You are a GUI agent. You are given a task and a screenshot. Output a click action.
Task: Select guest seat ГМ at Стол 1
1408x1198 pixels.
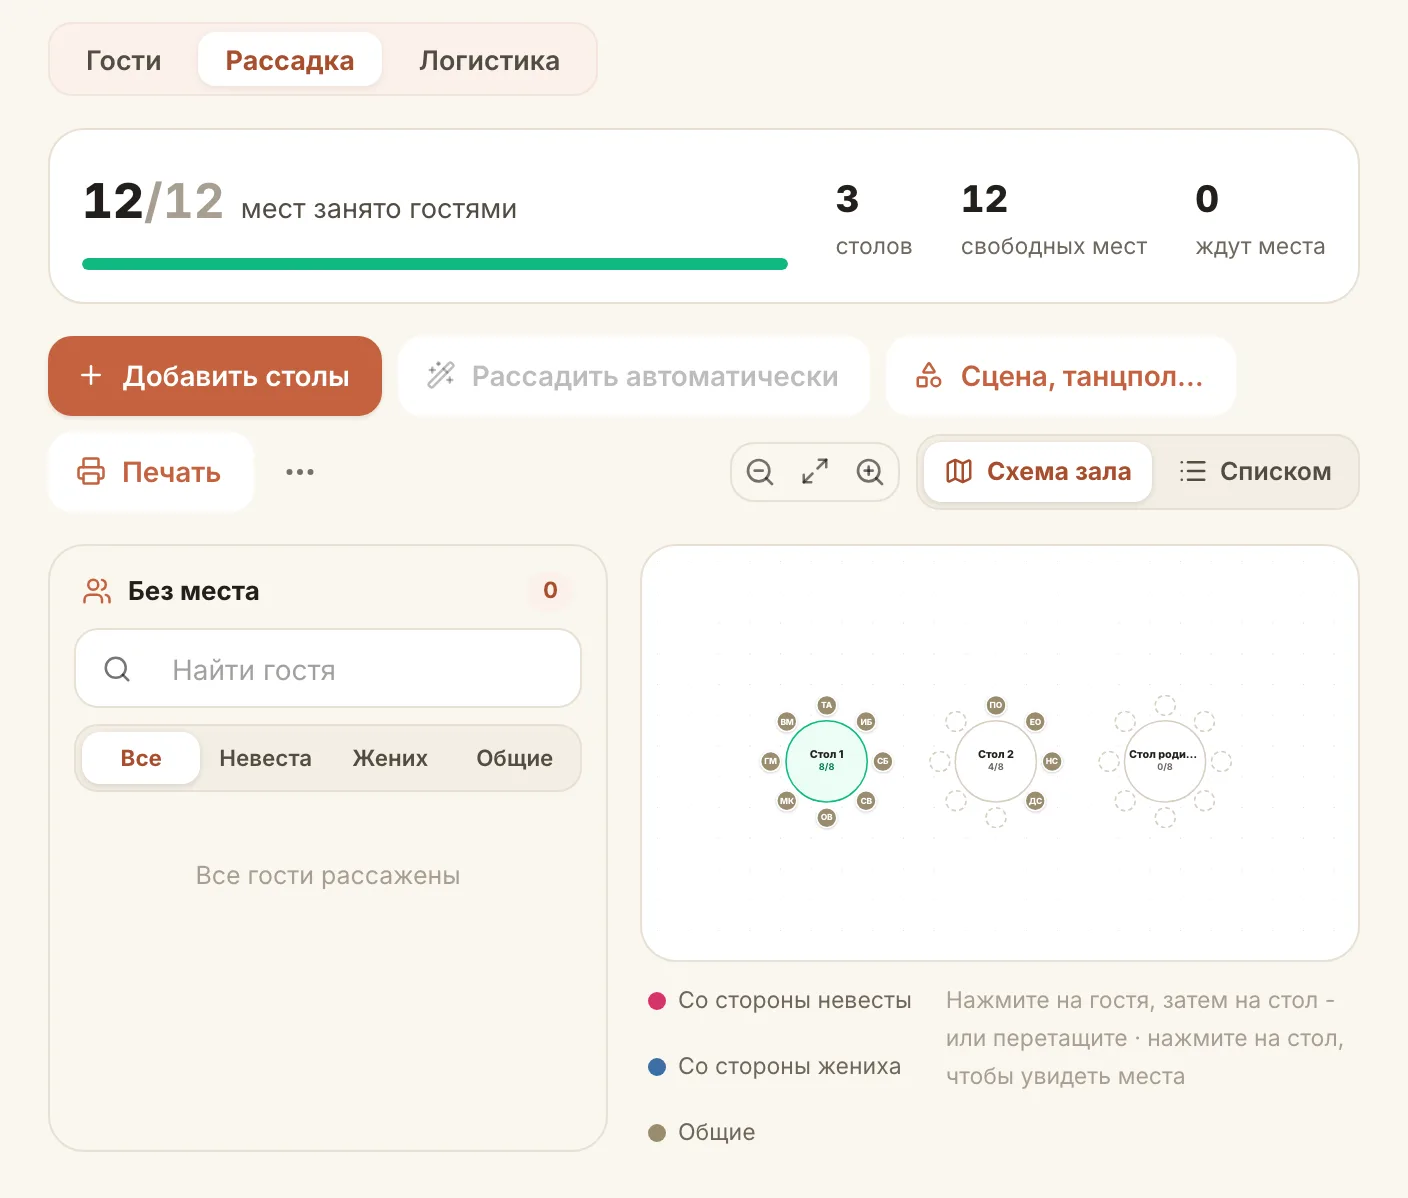(x=770, y=761)
